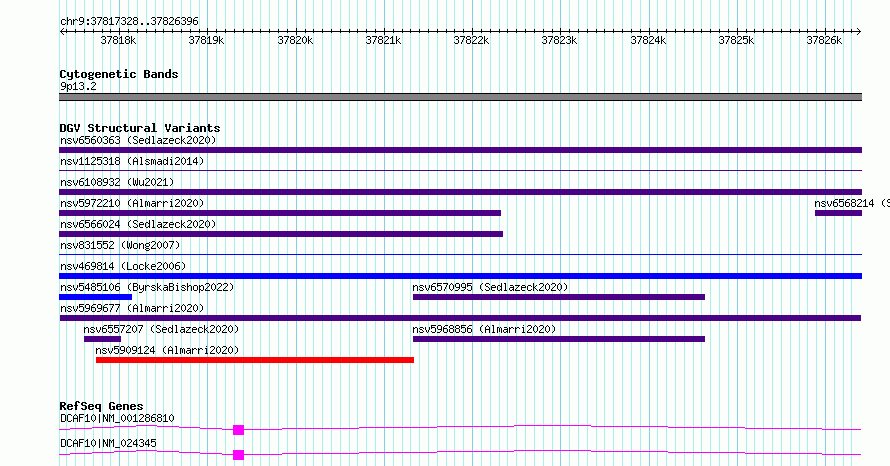Select nsv6566024 (Sedlazeck2020) variant bar
This screenshot has width=890, height=466.
(x=281, y=234)
